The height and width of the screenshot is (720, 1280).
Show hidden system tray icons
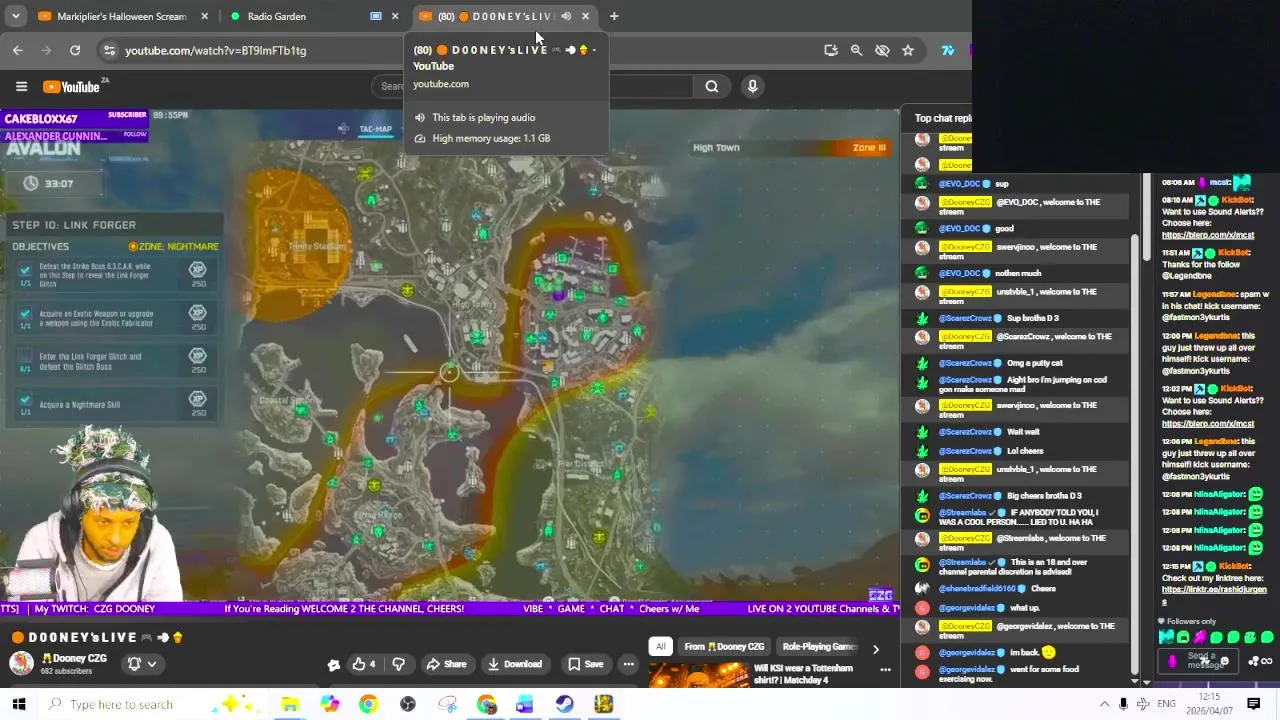pyautogui.click(x=1104, y=704)
